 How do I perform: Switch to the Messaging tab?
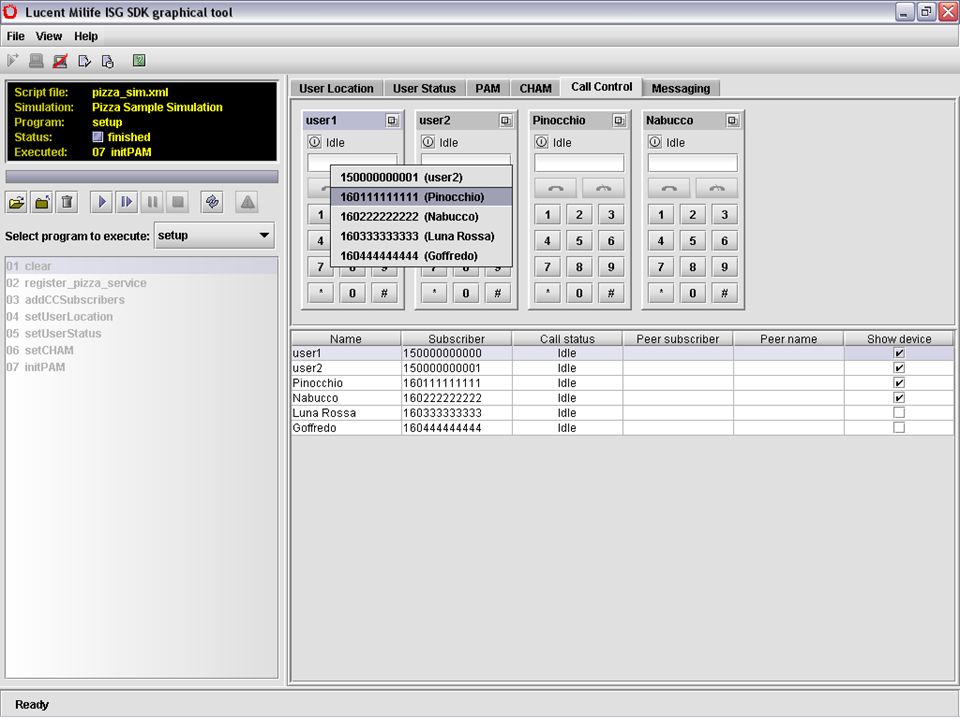tap(681, 88)
